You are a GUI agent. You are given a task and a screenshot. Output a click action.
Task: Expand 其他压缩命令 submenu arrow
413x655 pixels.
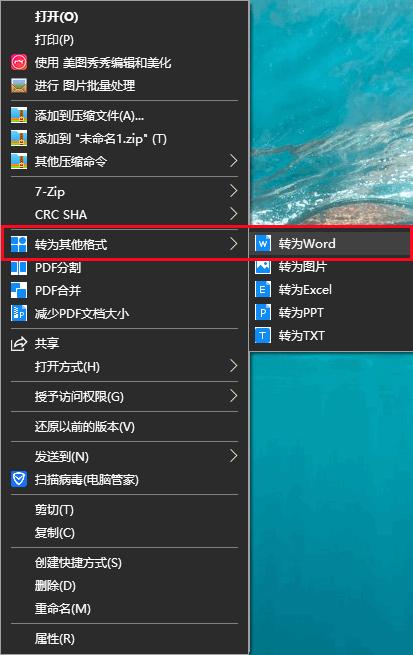pos(233,161)
